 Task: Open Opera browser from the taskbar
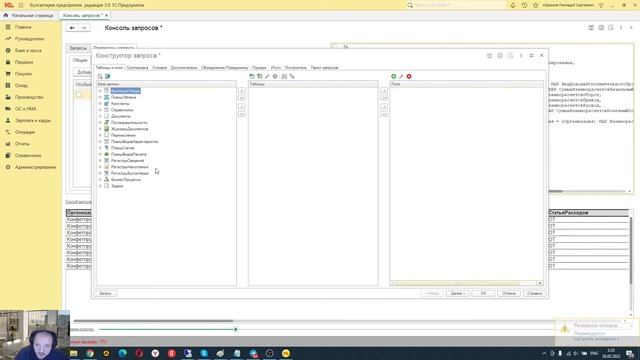139,353
